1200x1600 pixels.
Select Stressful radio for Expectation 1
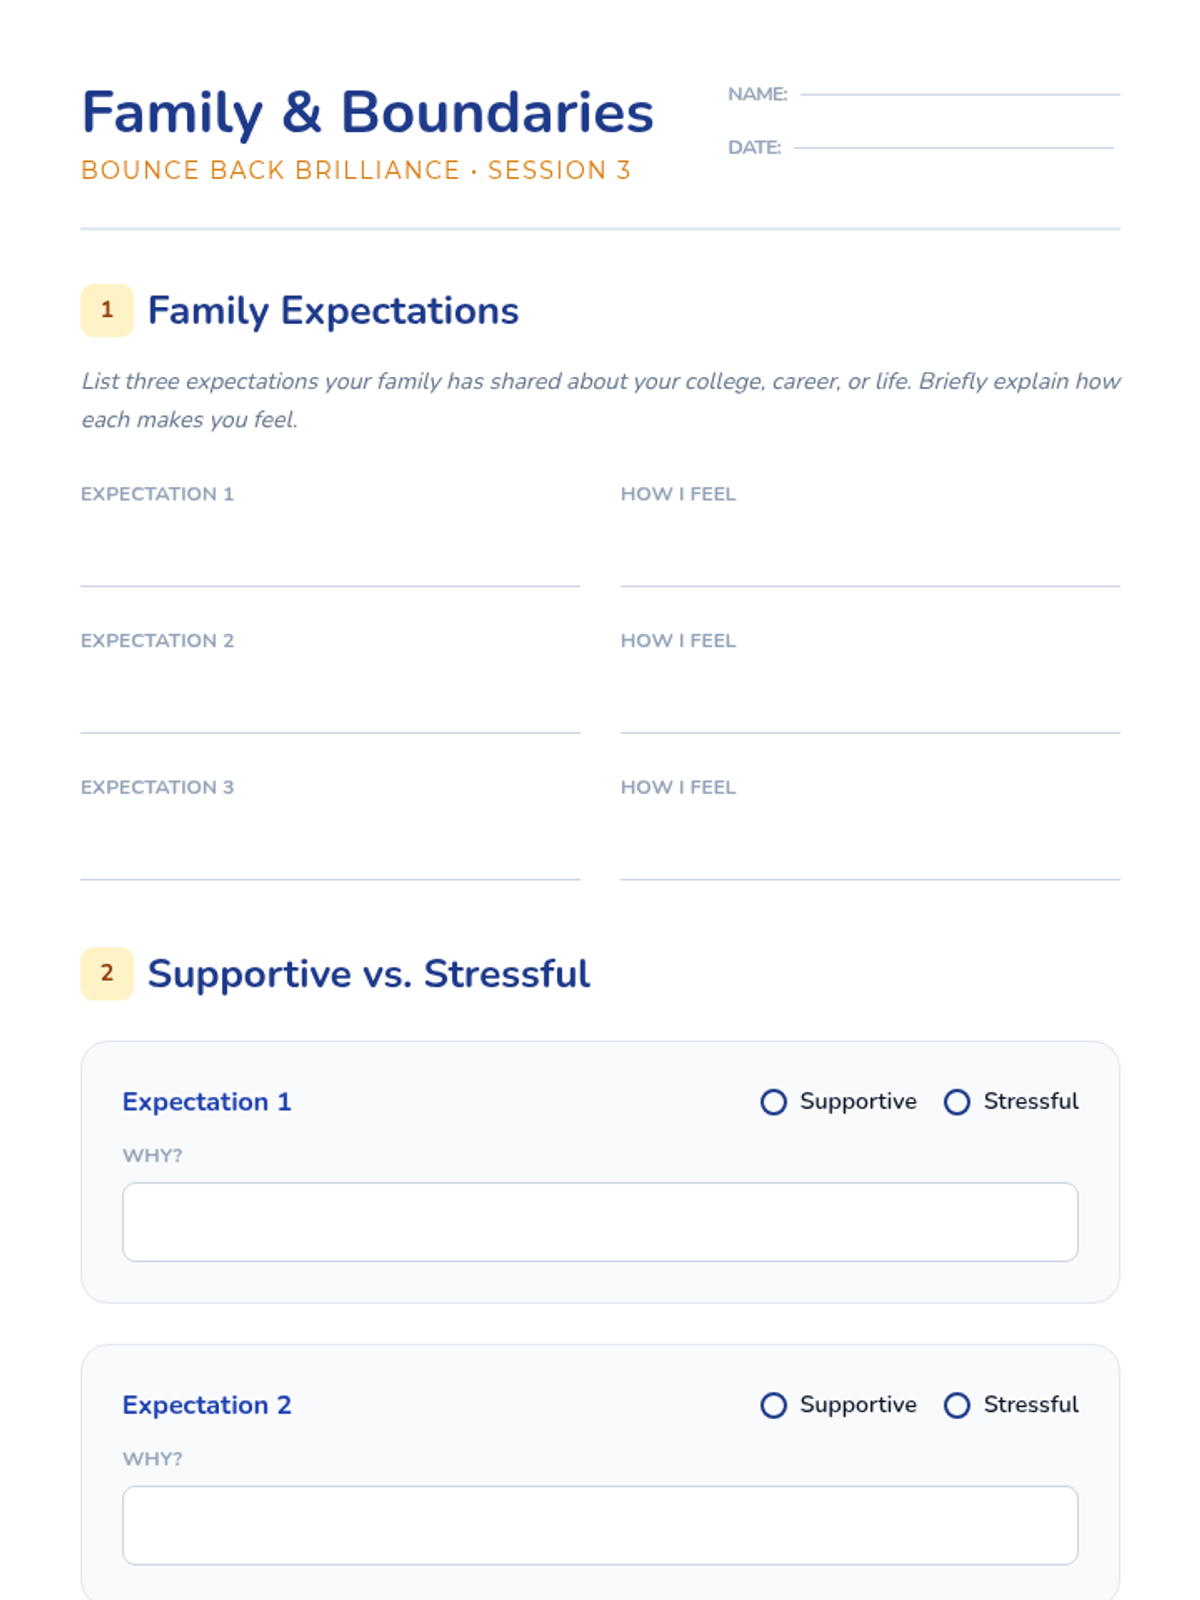coord(957,1102)
